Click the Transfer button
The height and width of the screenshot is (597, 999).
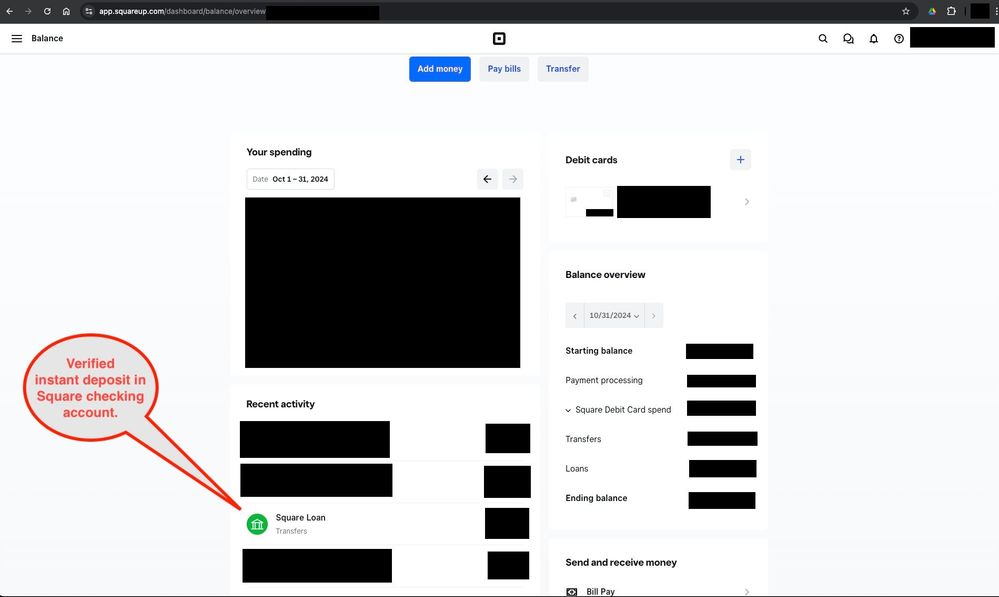coord(563,69)
